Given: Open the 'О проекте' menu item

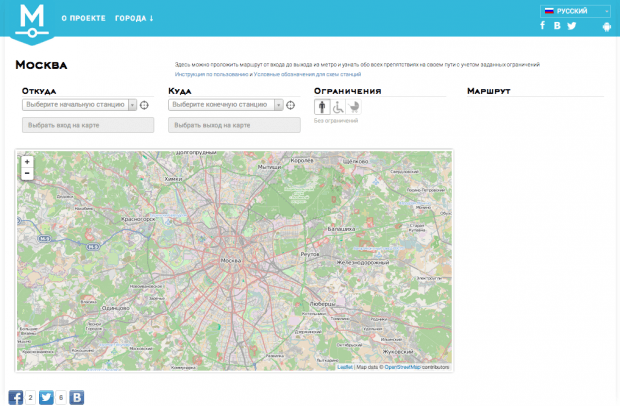Looking at the screenshot, I should pyautogui.click(x=84, y=19).
